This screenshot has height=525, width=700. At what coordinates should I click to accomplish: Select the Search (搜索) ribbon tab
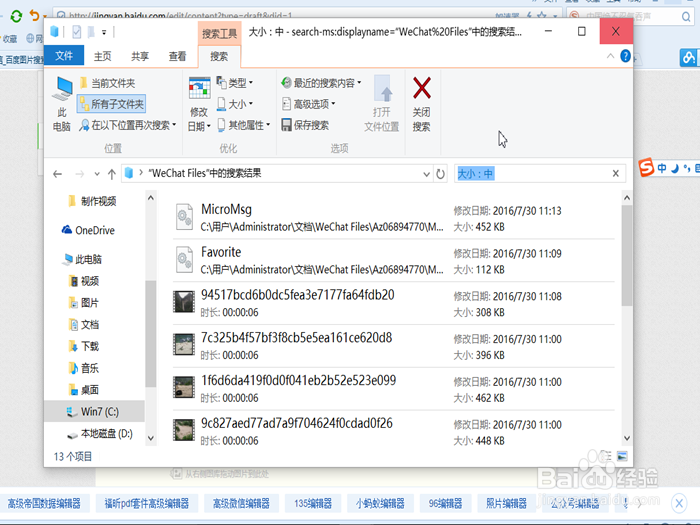[219, 56]
